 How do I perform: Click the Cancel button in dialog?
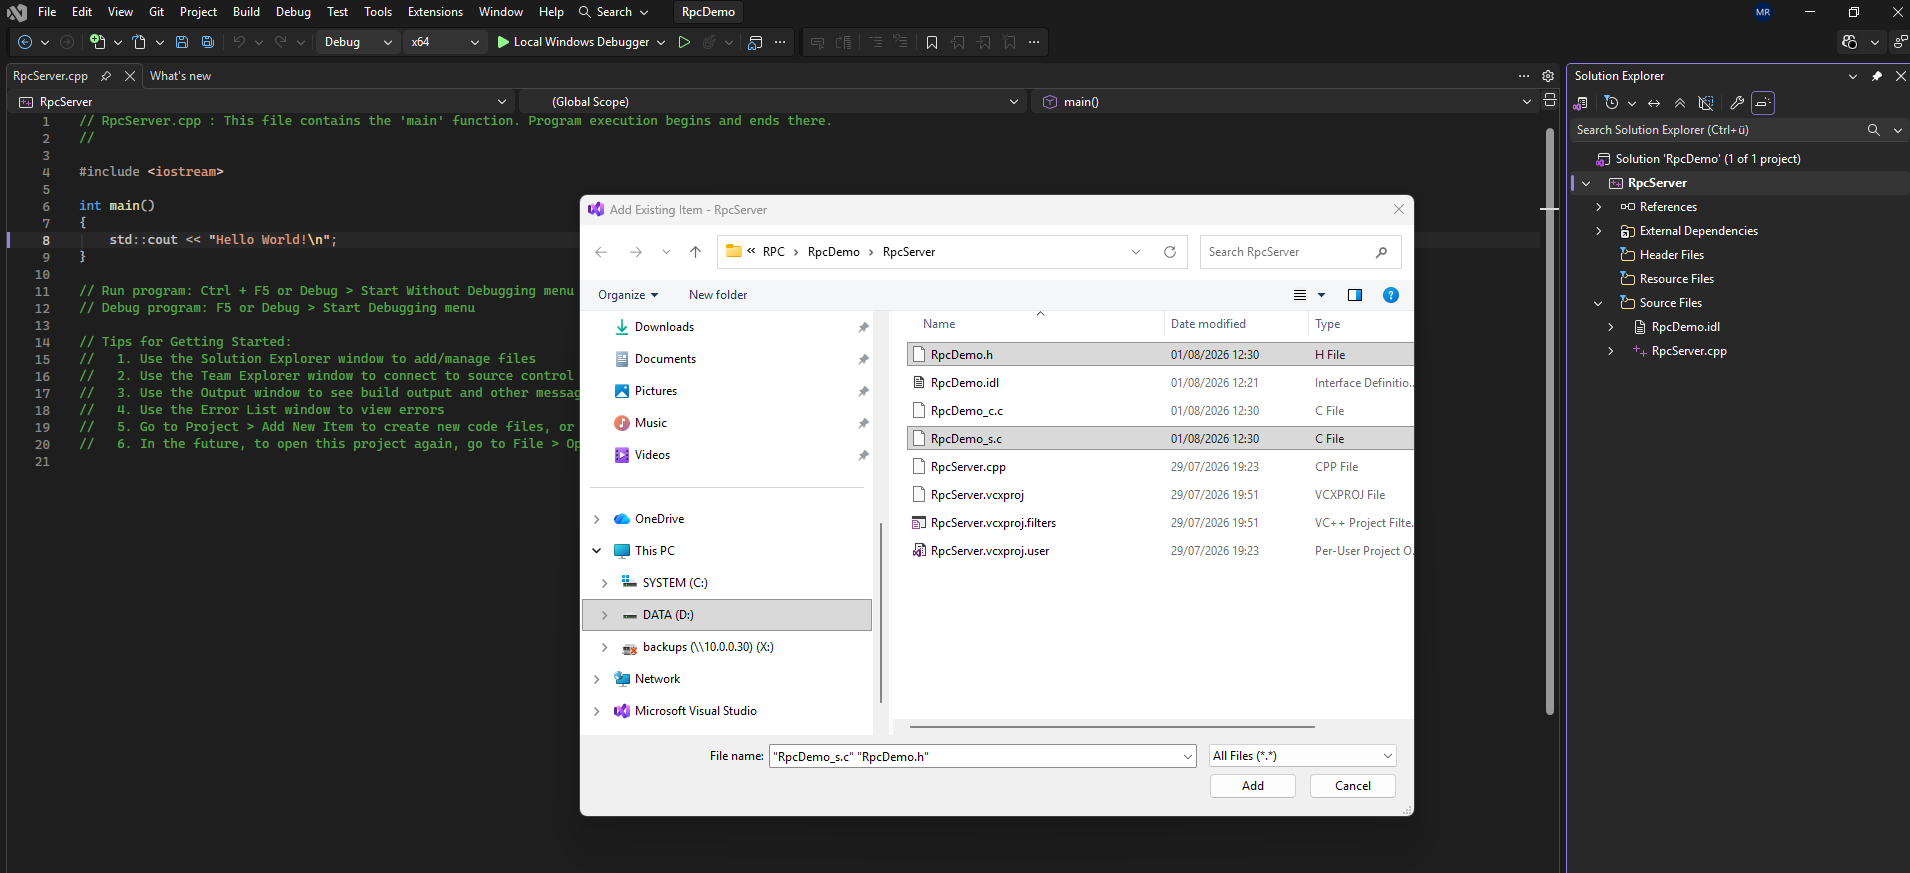coord(1353,786)
